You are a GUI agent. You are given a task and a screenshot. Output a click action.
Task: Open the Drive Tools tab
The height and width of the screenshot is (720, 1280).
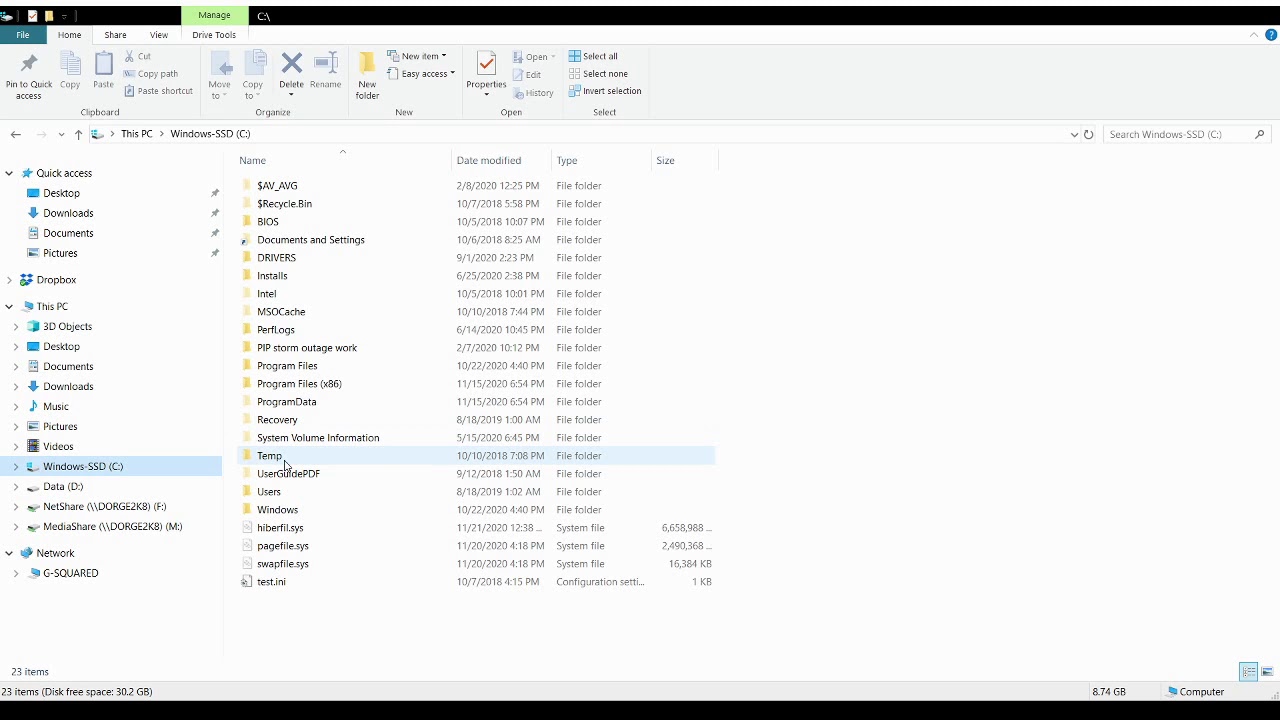(x=214, y=35)
